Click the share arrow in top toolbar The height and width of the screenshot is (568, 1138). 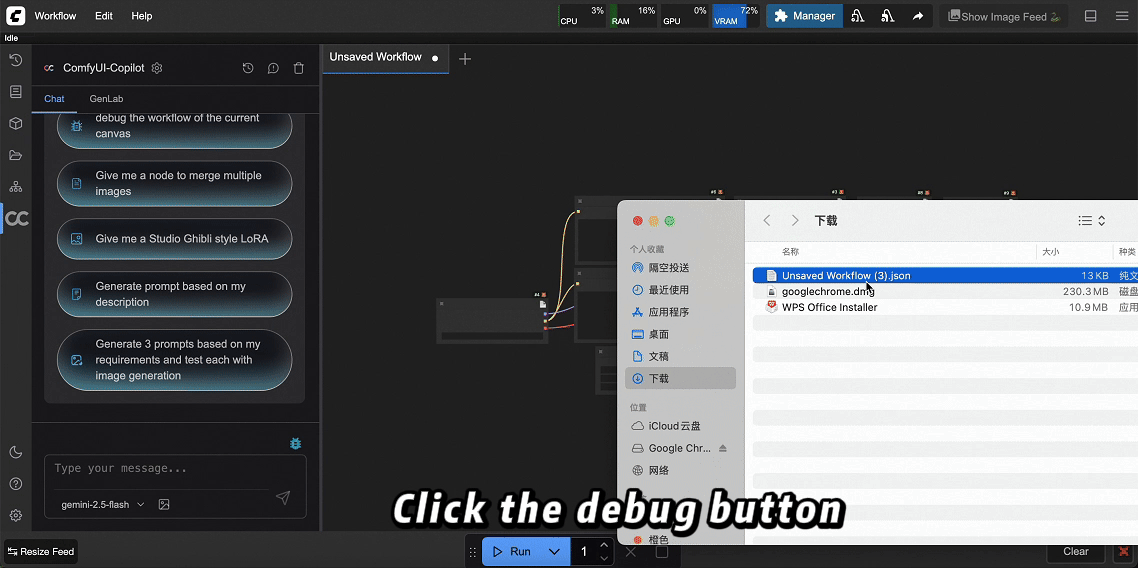917,16
